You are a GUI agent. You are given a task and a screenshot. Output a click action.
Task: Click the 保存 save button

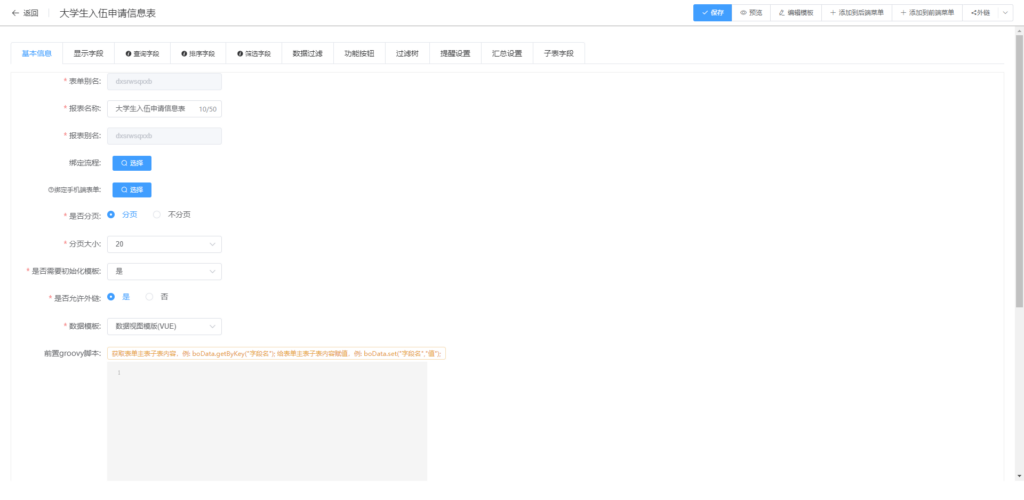point(712,13)
